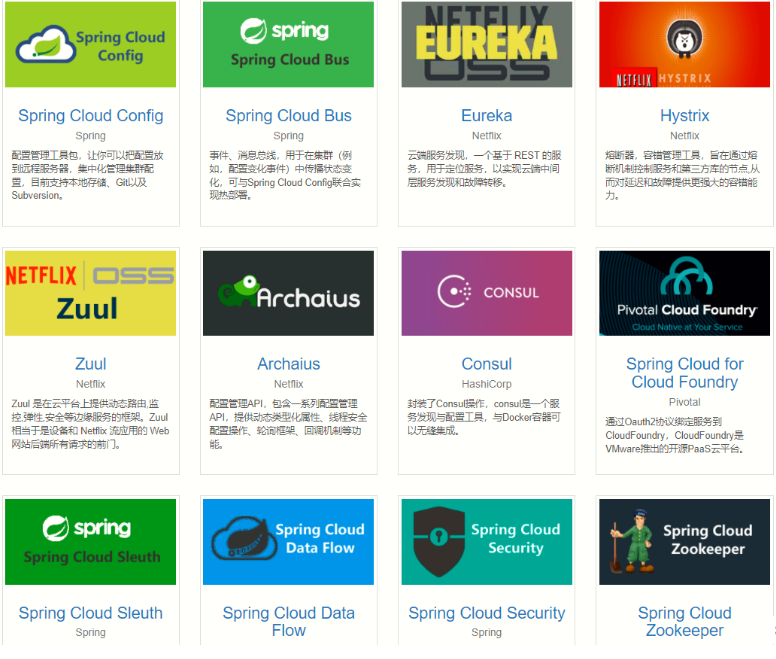The image size is (776, 659).
Task: Click the Spring Cloud Sleuth logo image
Action: point(91,541)
